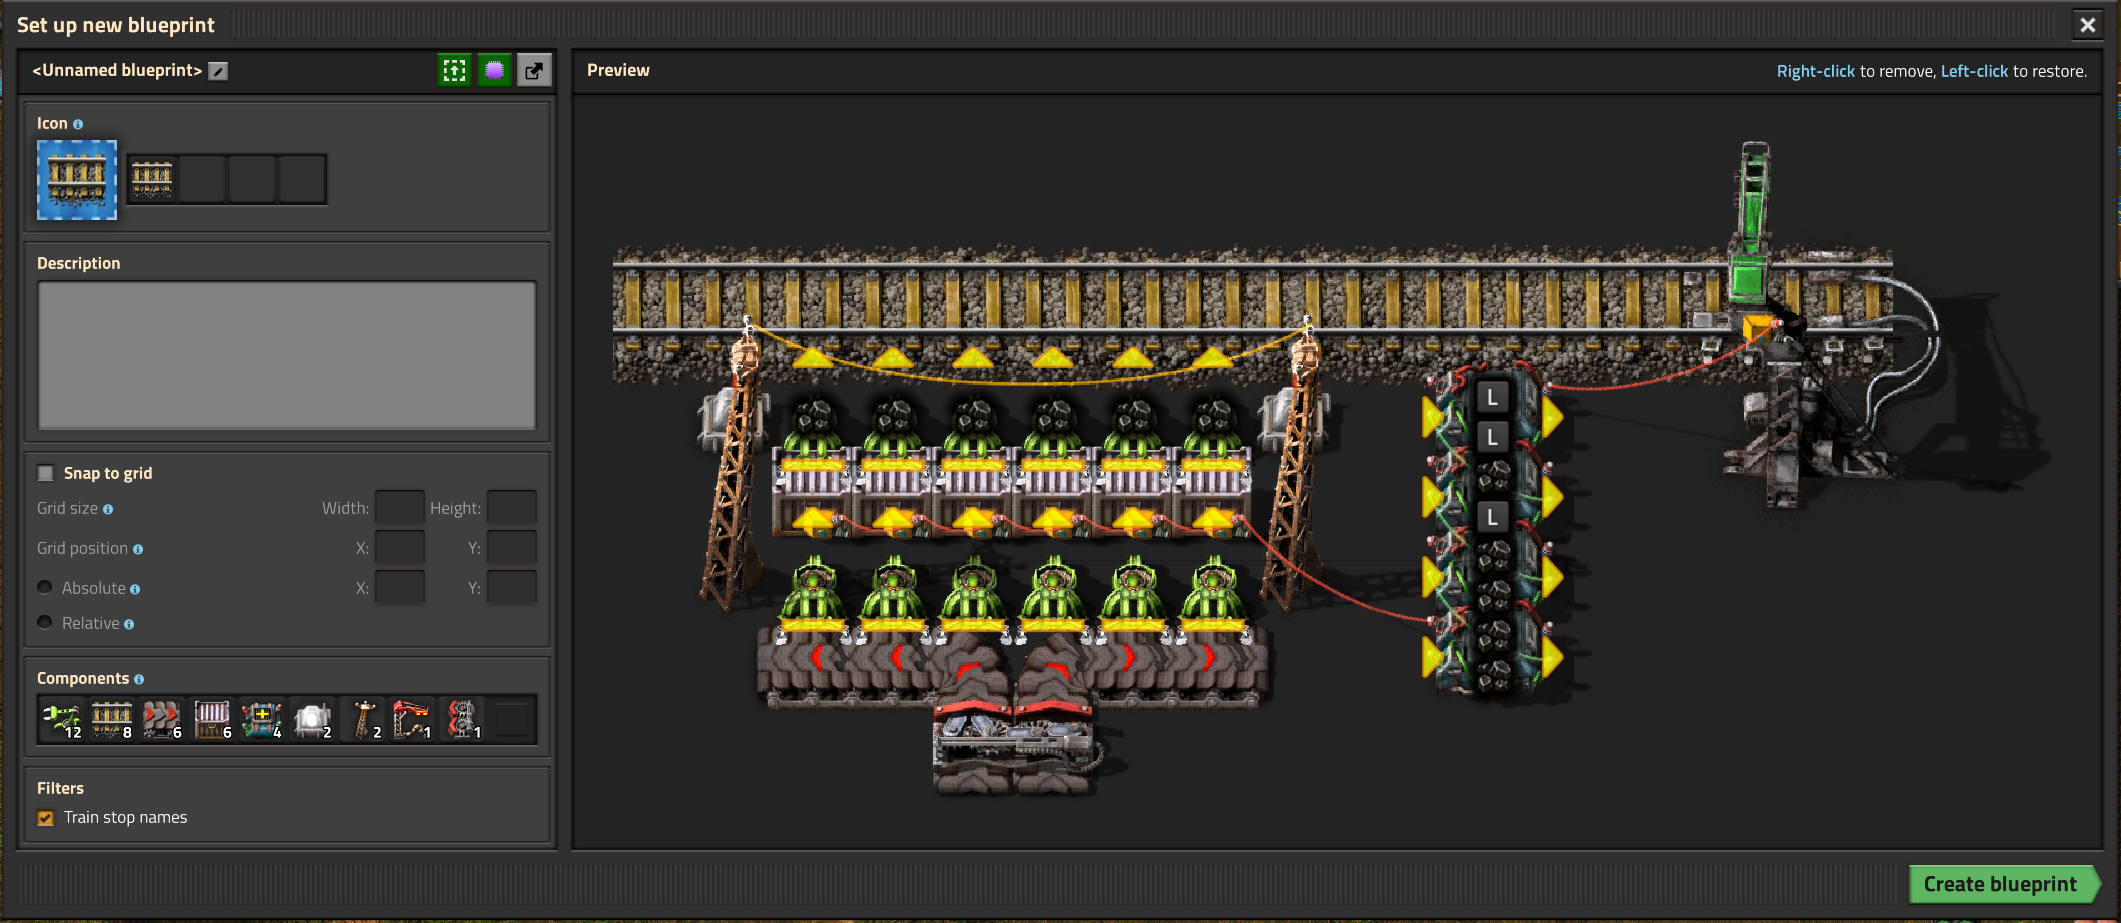Select the Absolute radio button
This screenshot has width=2121, height=923.
point(45,587)
